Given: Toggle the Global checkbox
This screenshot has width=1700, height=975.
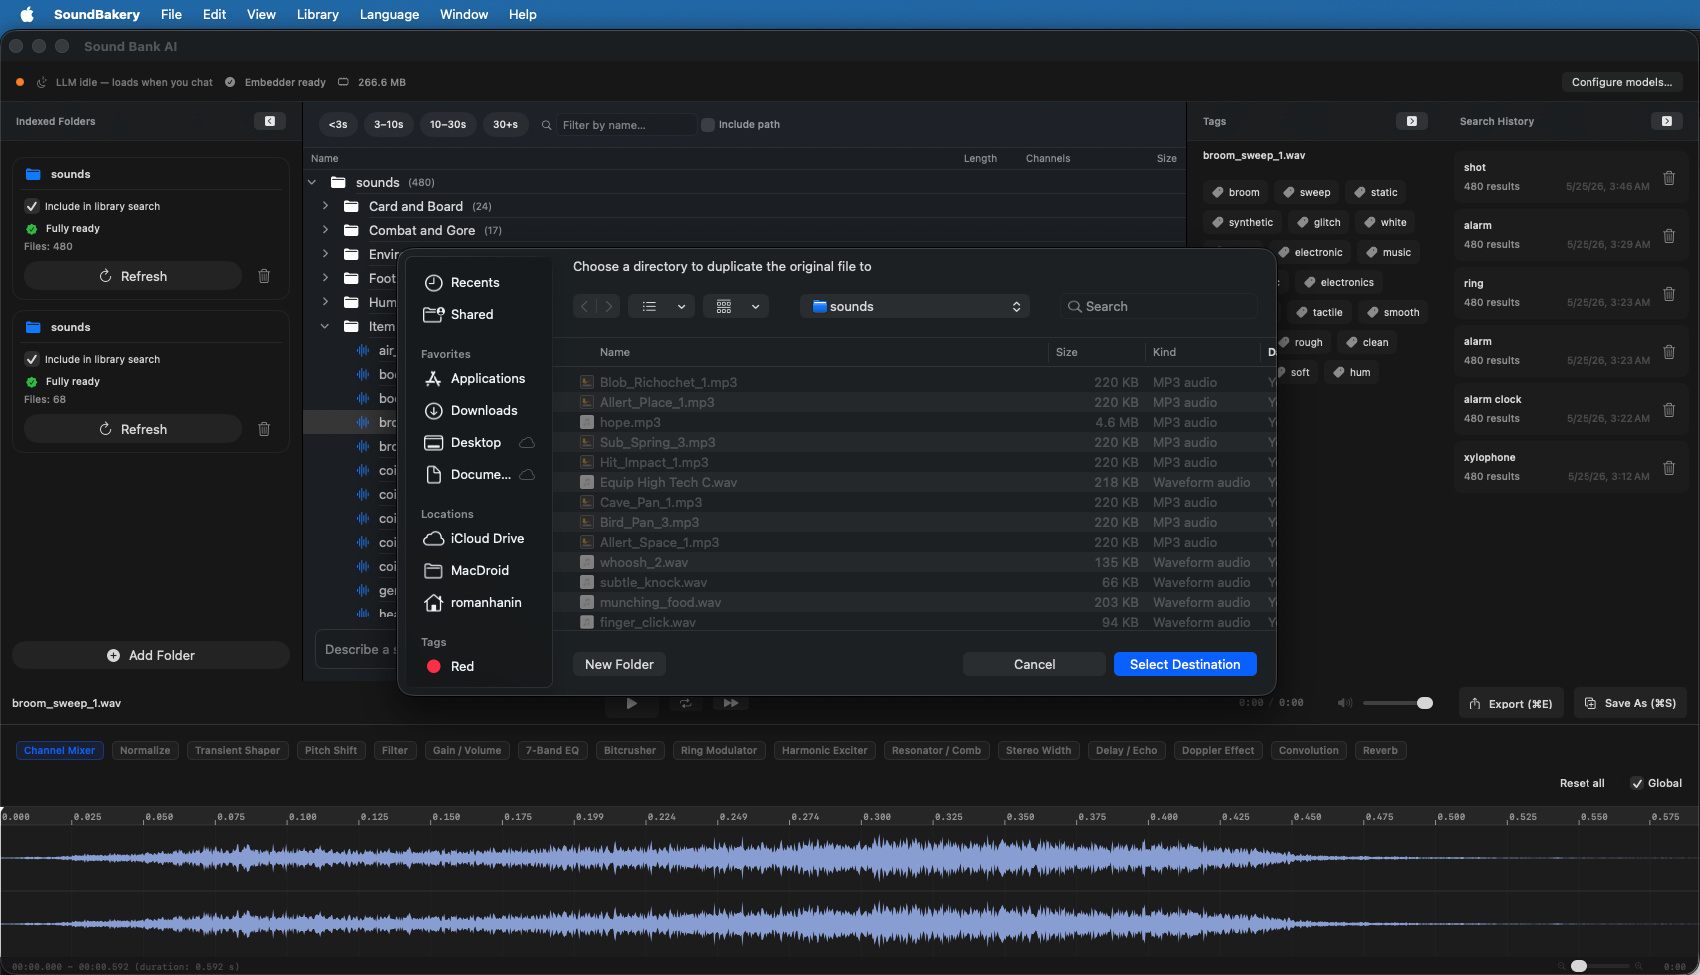Looking at the screenshot, I should (1637, 783).
